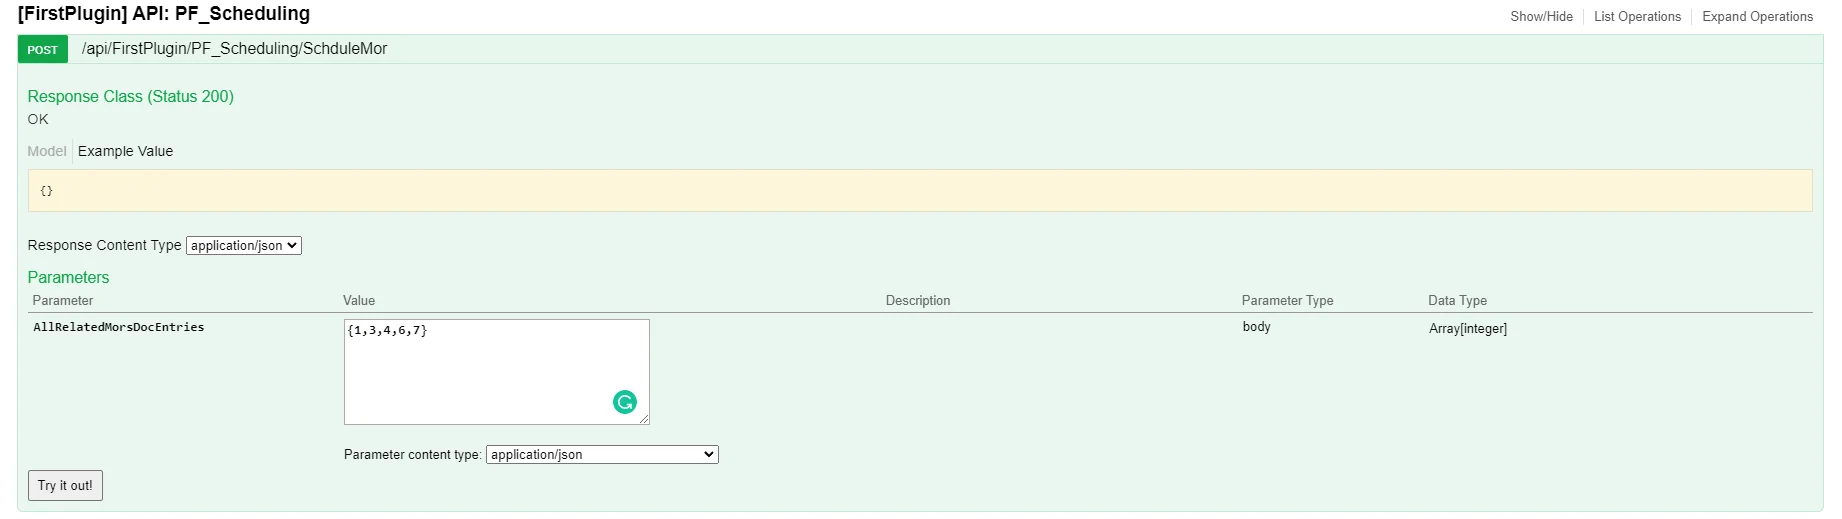Collapse the SchduleMor endpoint path
This screenshot has width=1842, height=519.
234,49
